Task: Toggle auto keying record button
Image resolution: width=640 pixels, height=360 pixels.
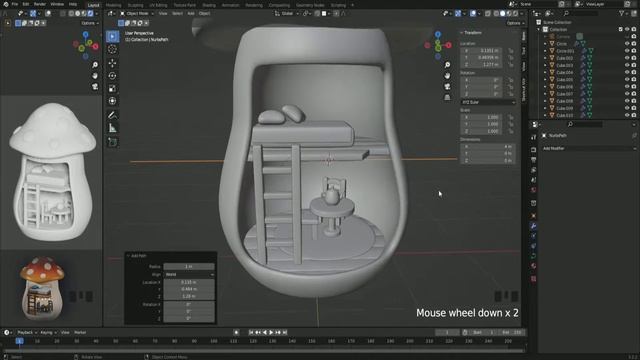Action: [236, 332]
